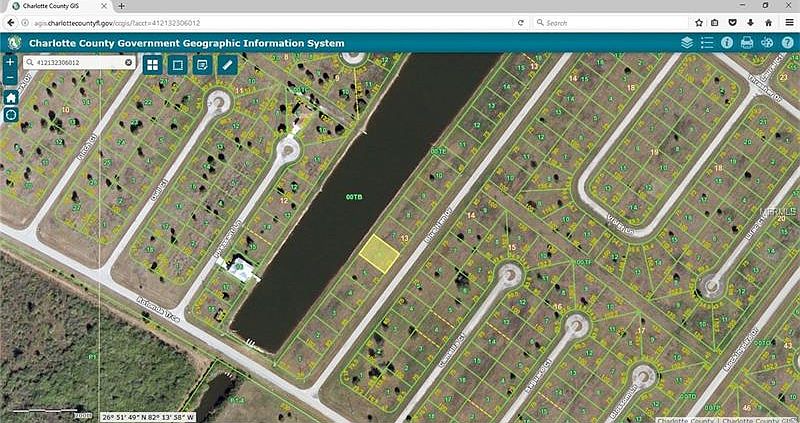The width and height of the screenshot is (800, 423).
Task: Select the highlighted yellow parcel
Action: pos(377,252)
